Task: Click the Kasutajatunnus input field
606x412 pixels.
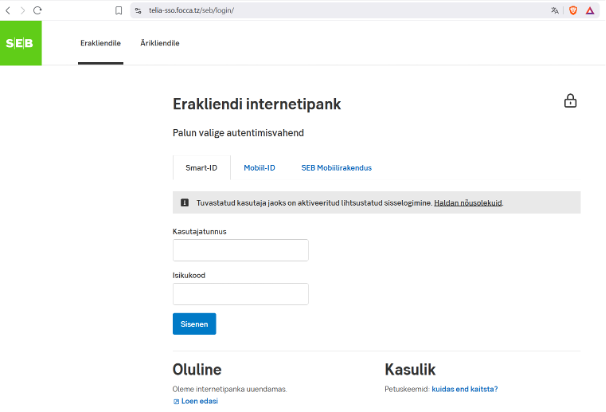Action: [240, 251]
